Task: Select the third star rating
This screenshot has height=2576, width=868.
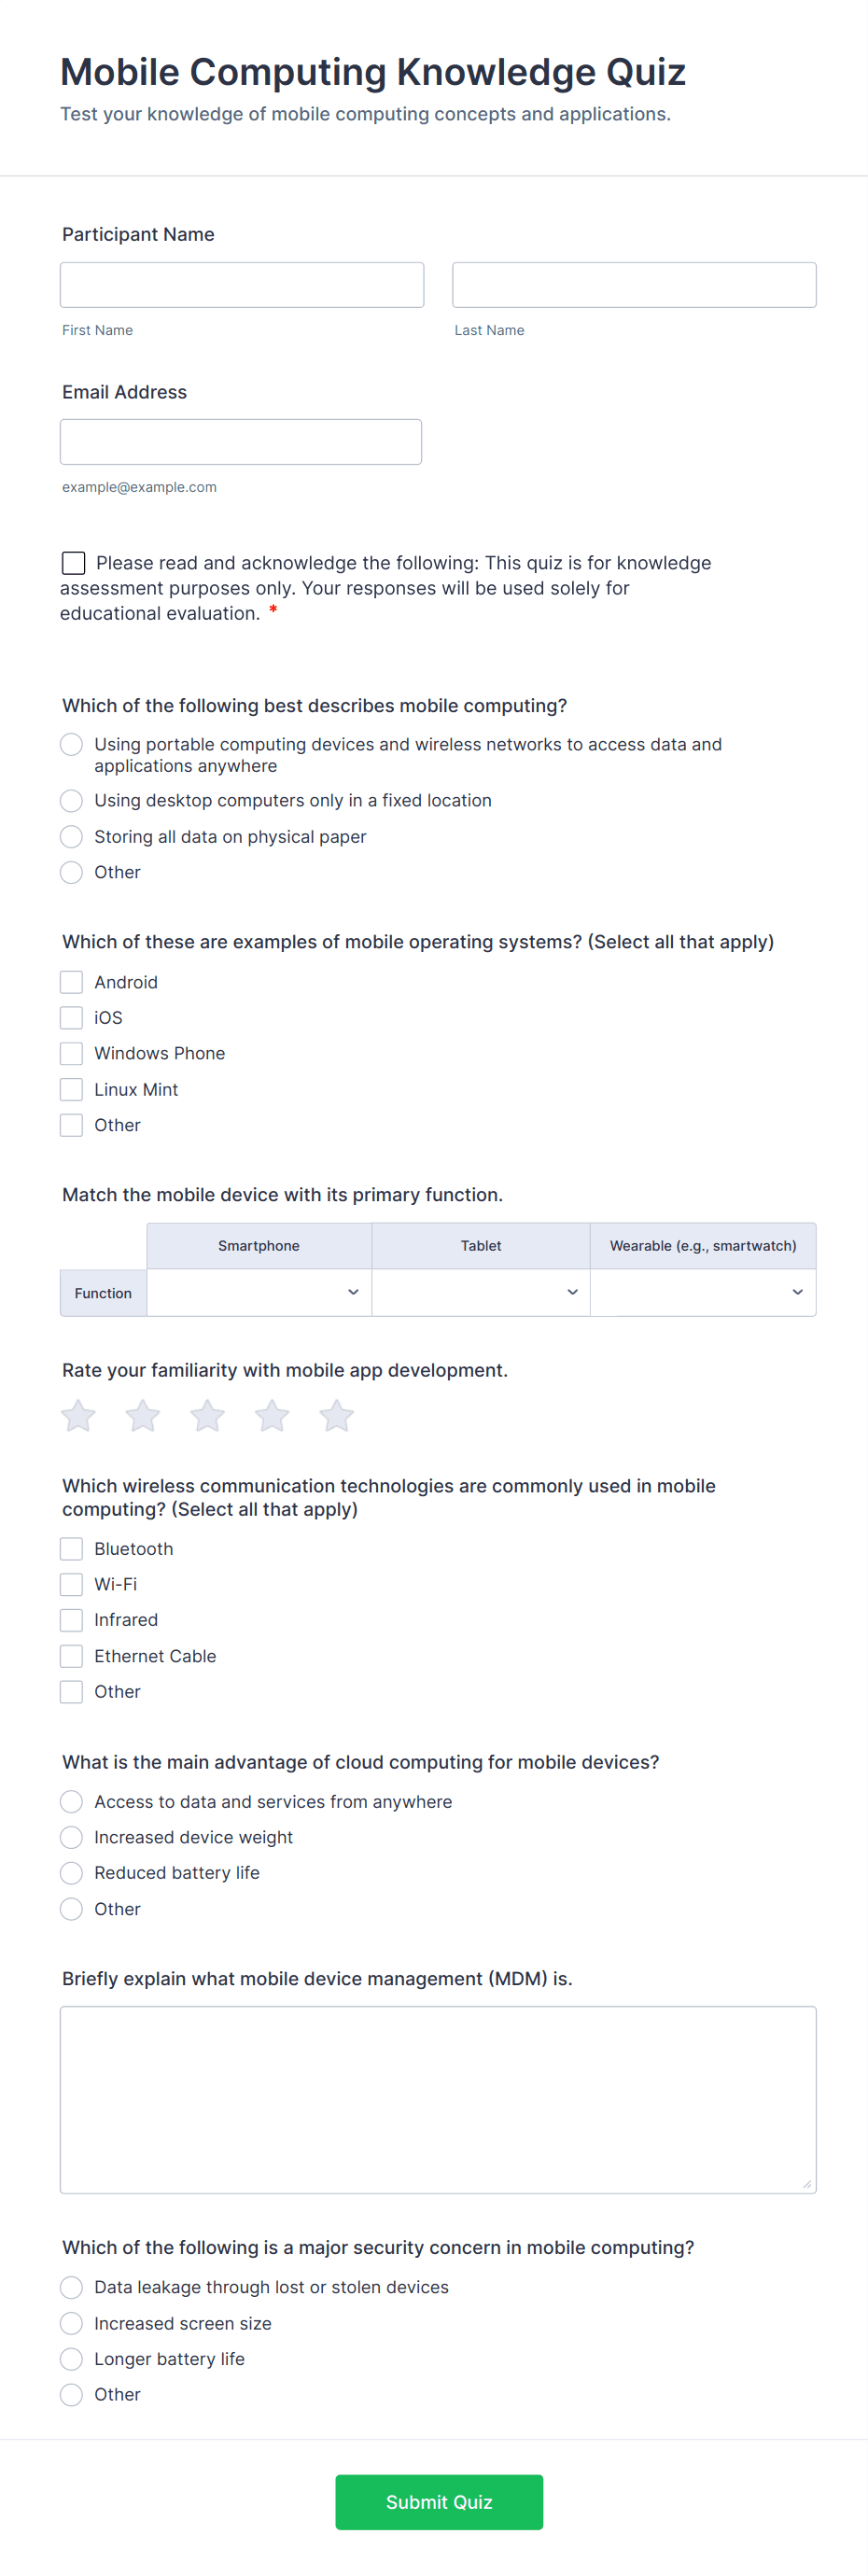Action: (207, 1415)
